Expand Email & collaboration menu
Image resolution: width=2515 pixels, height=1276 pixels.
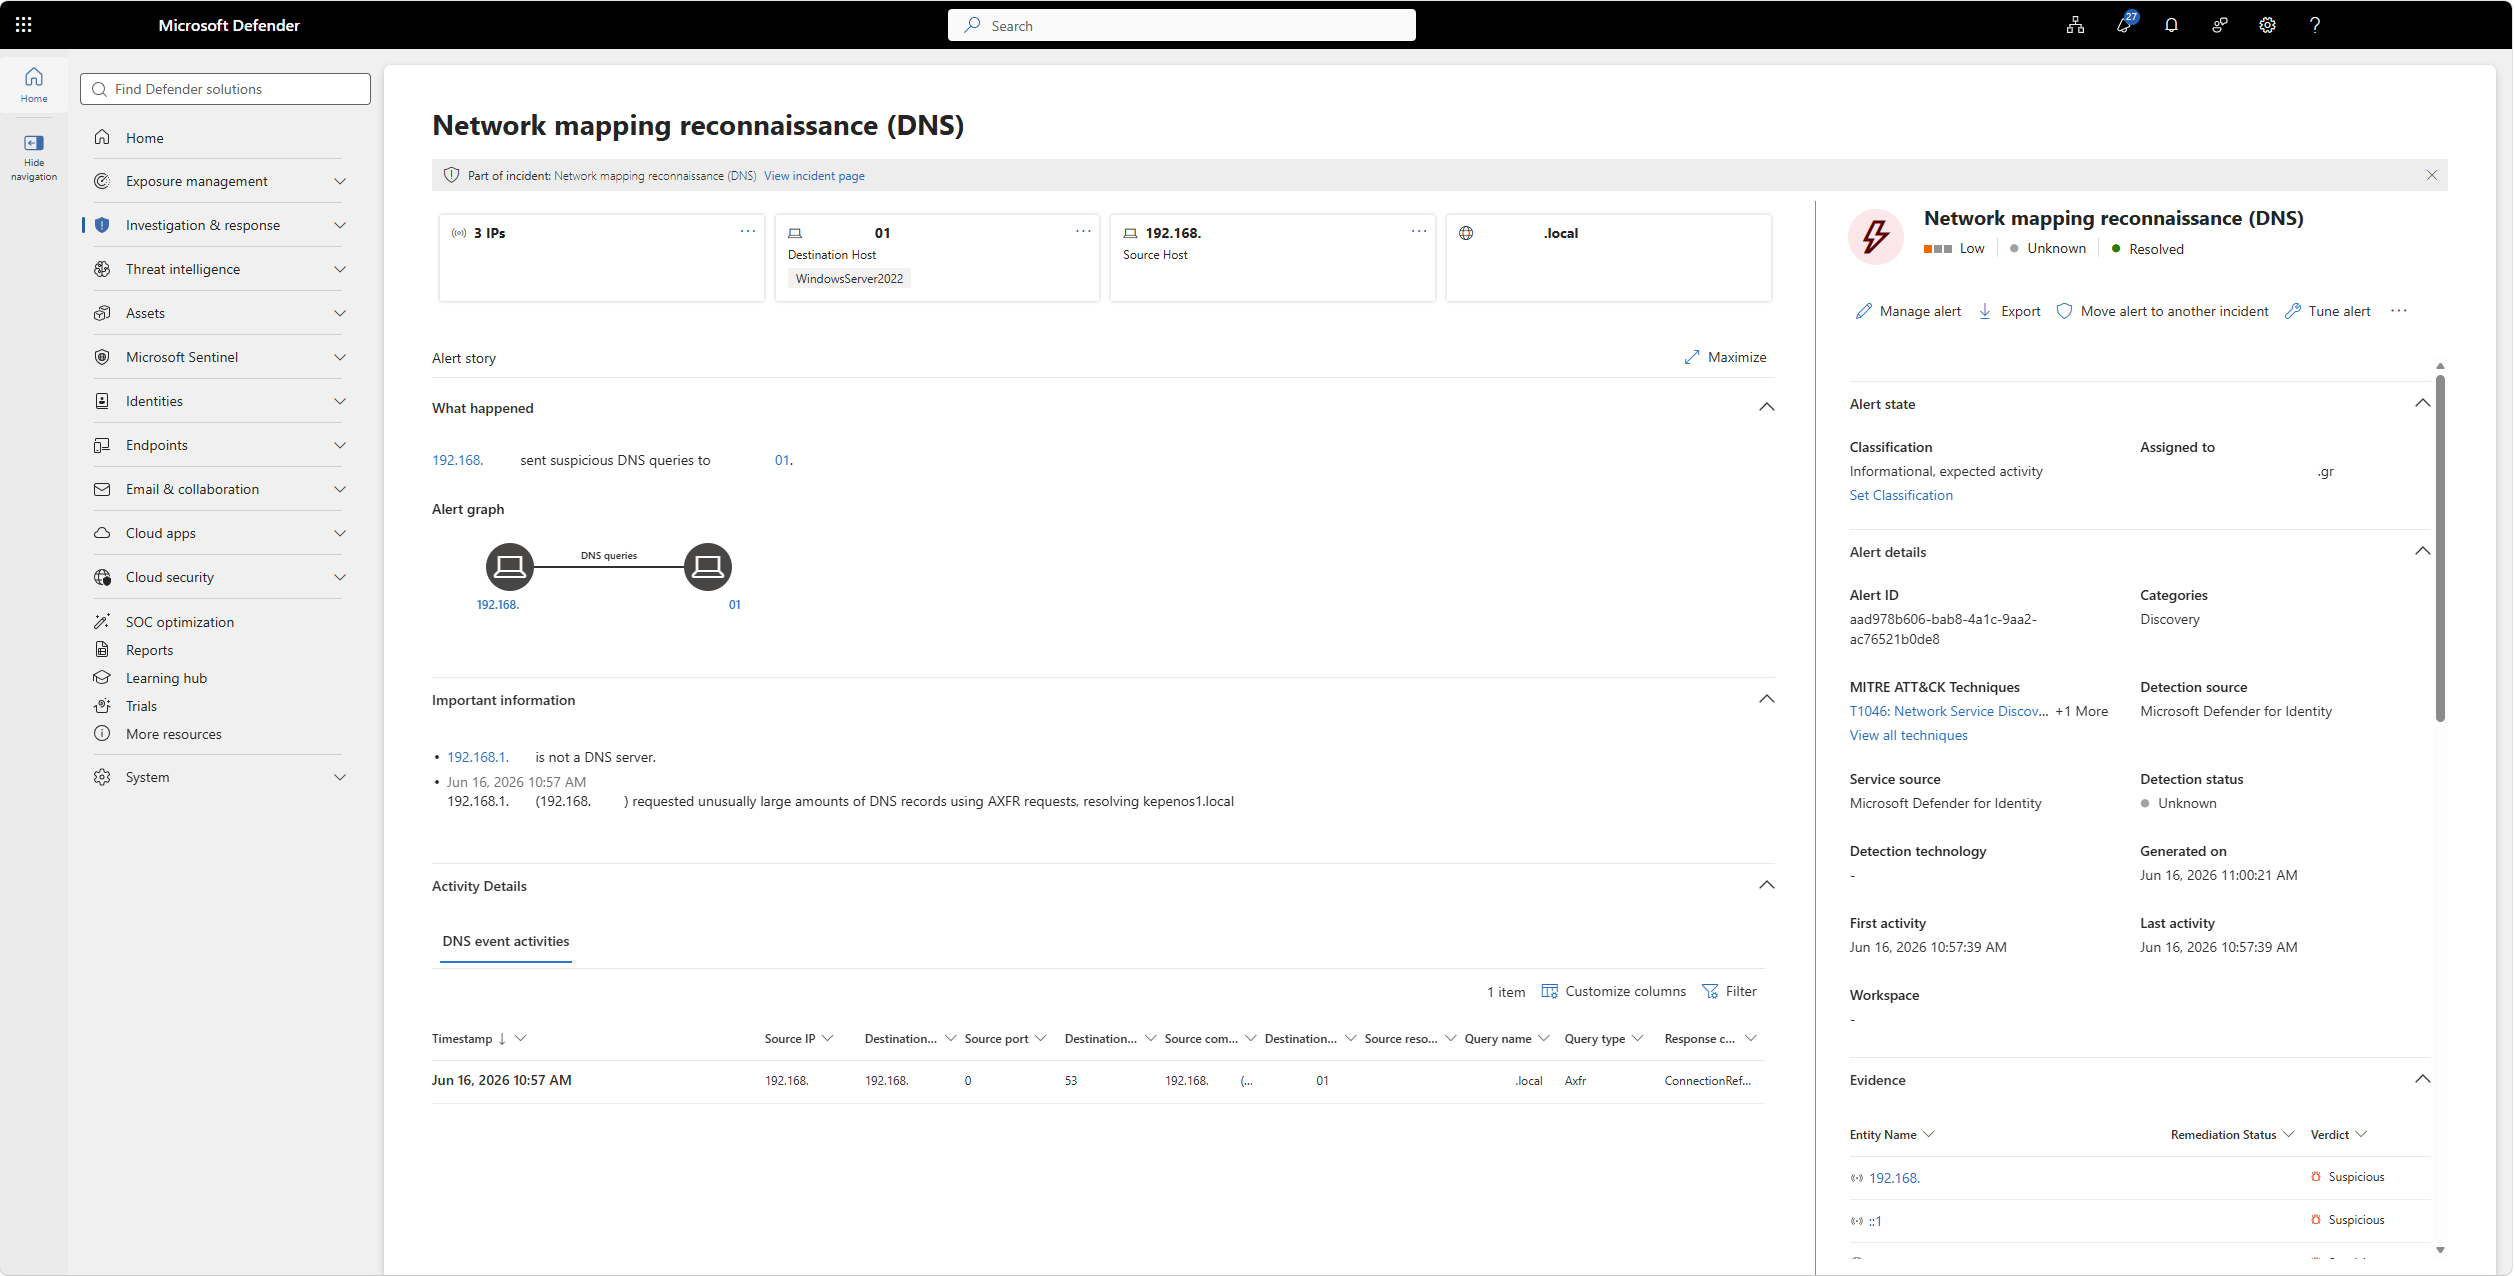tap(340, 489)
